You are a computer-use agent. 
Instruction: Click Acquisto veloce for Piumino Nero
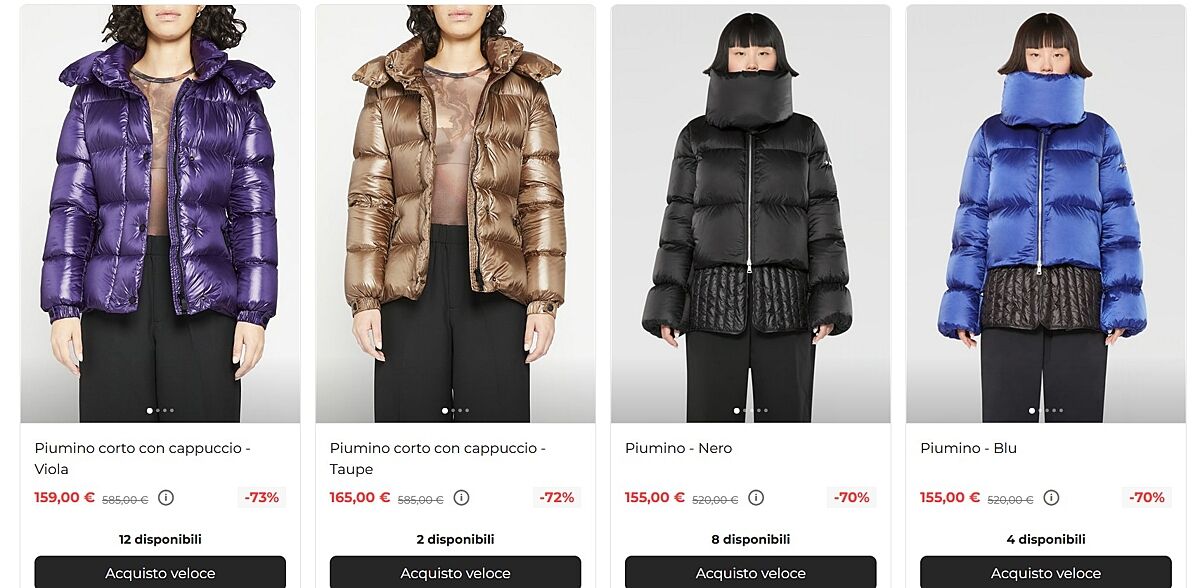[751, 573]
